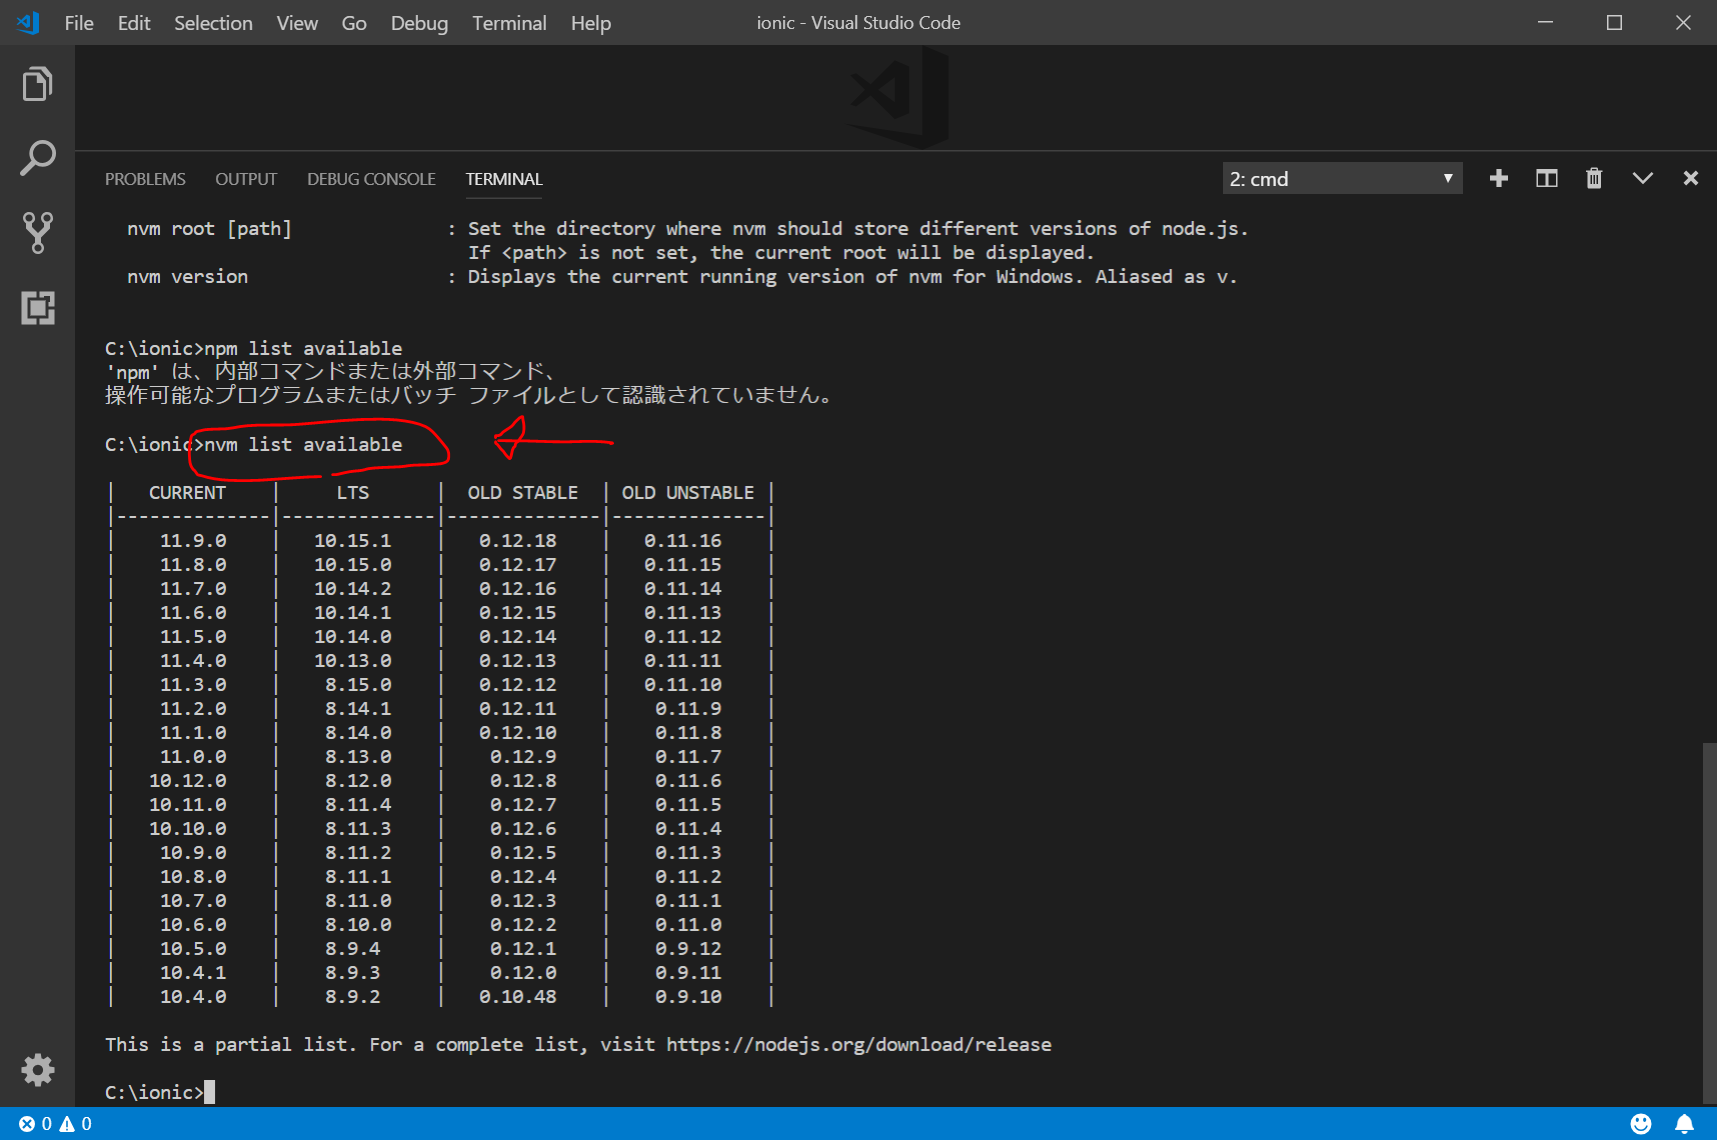This screenshot has width=1717, height=1140.
Task: Open the Search view in activity bar
Action: 37,158
